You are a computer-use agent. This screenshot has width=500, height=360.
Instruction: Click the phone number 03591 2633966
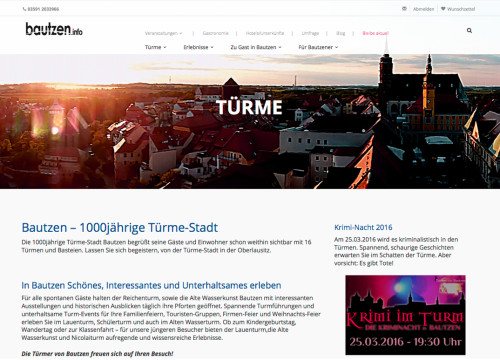pyautogui.click(x=43, y=9)
